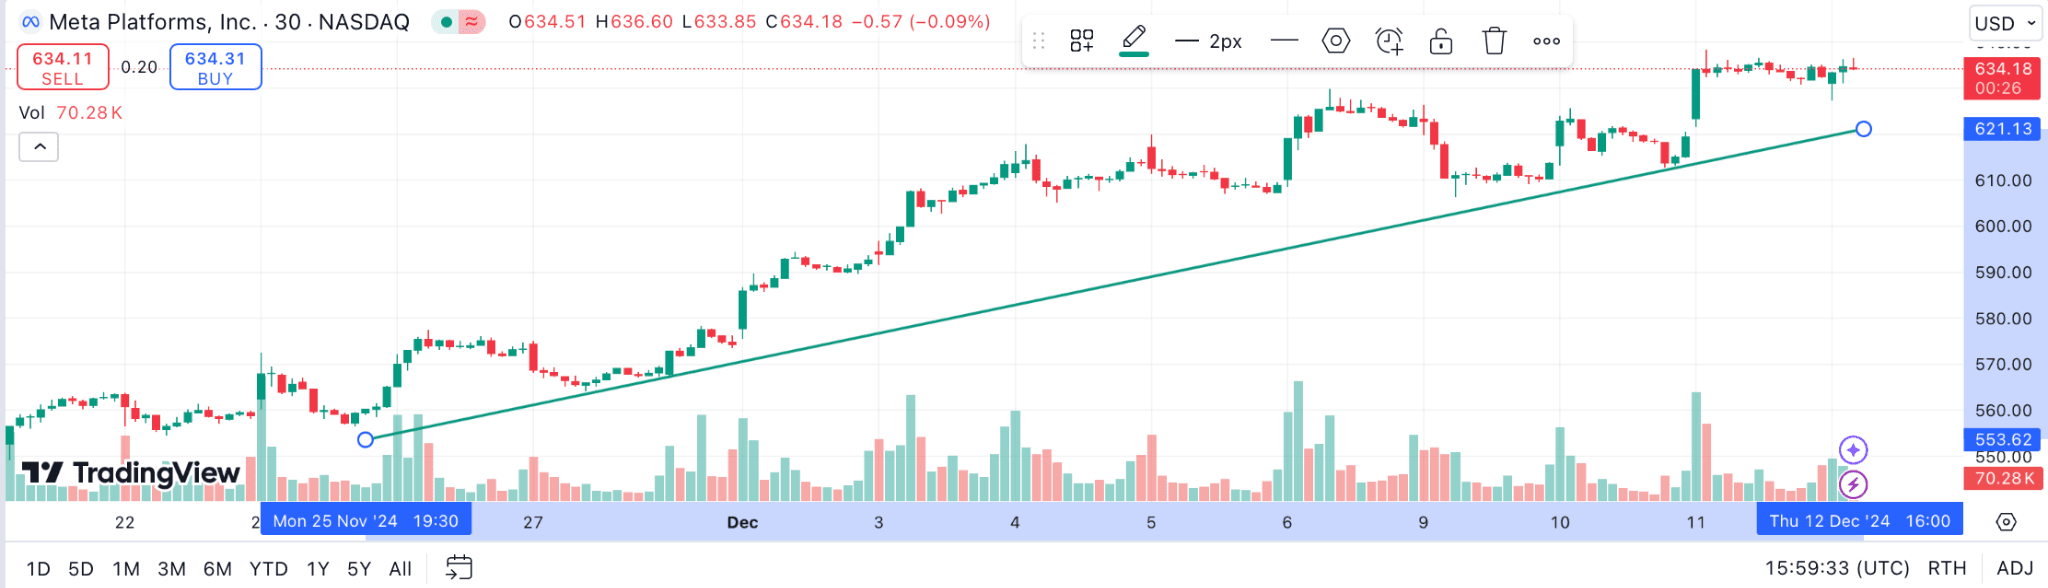Open chart settings gear near the time axis
This screenshot has height=588, width=2048.
[2006, 522]
